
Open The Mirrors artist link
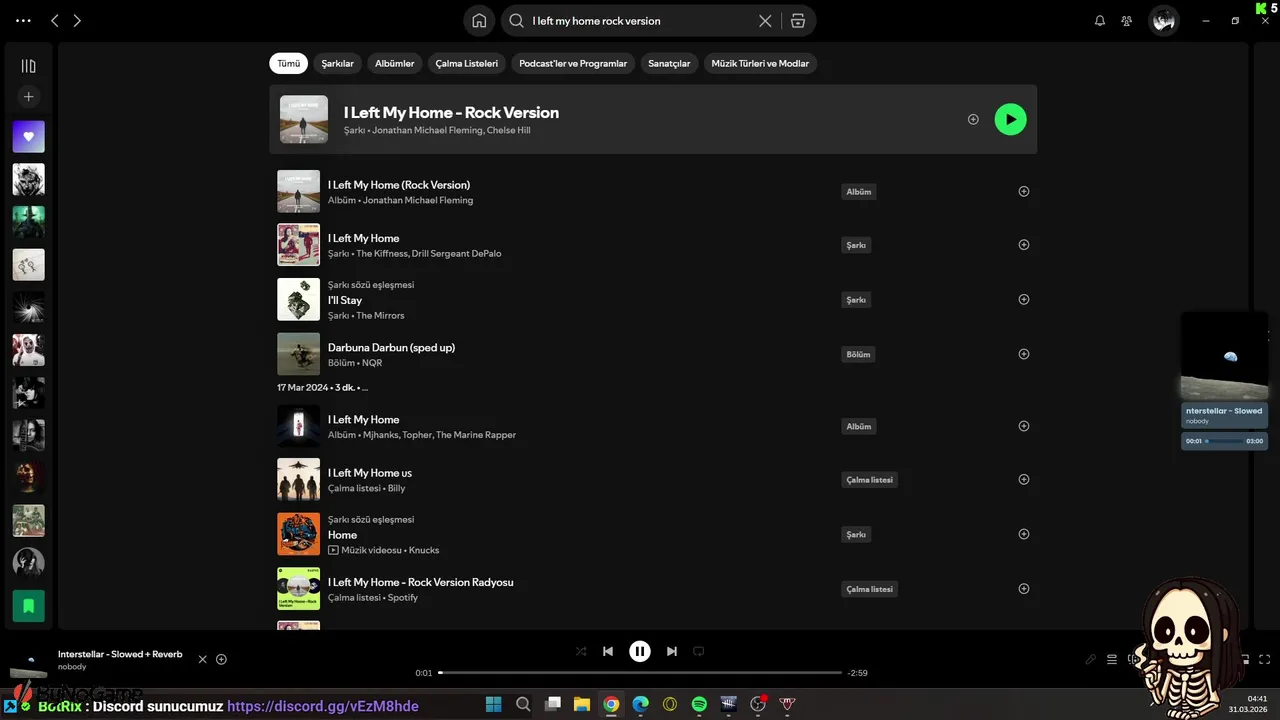(x=380, y=315)
